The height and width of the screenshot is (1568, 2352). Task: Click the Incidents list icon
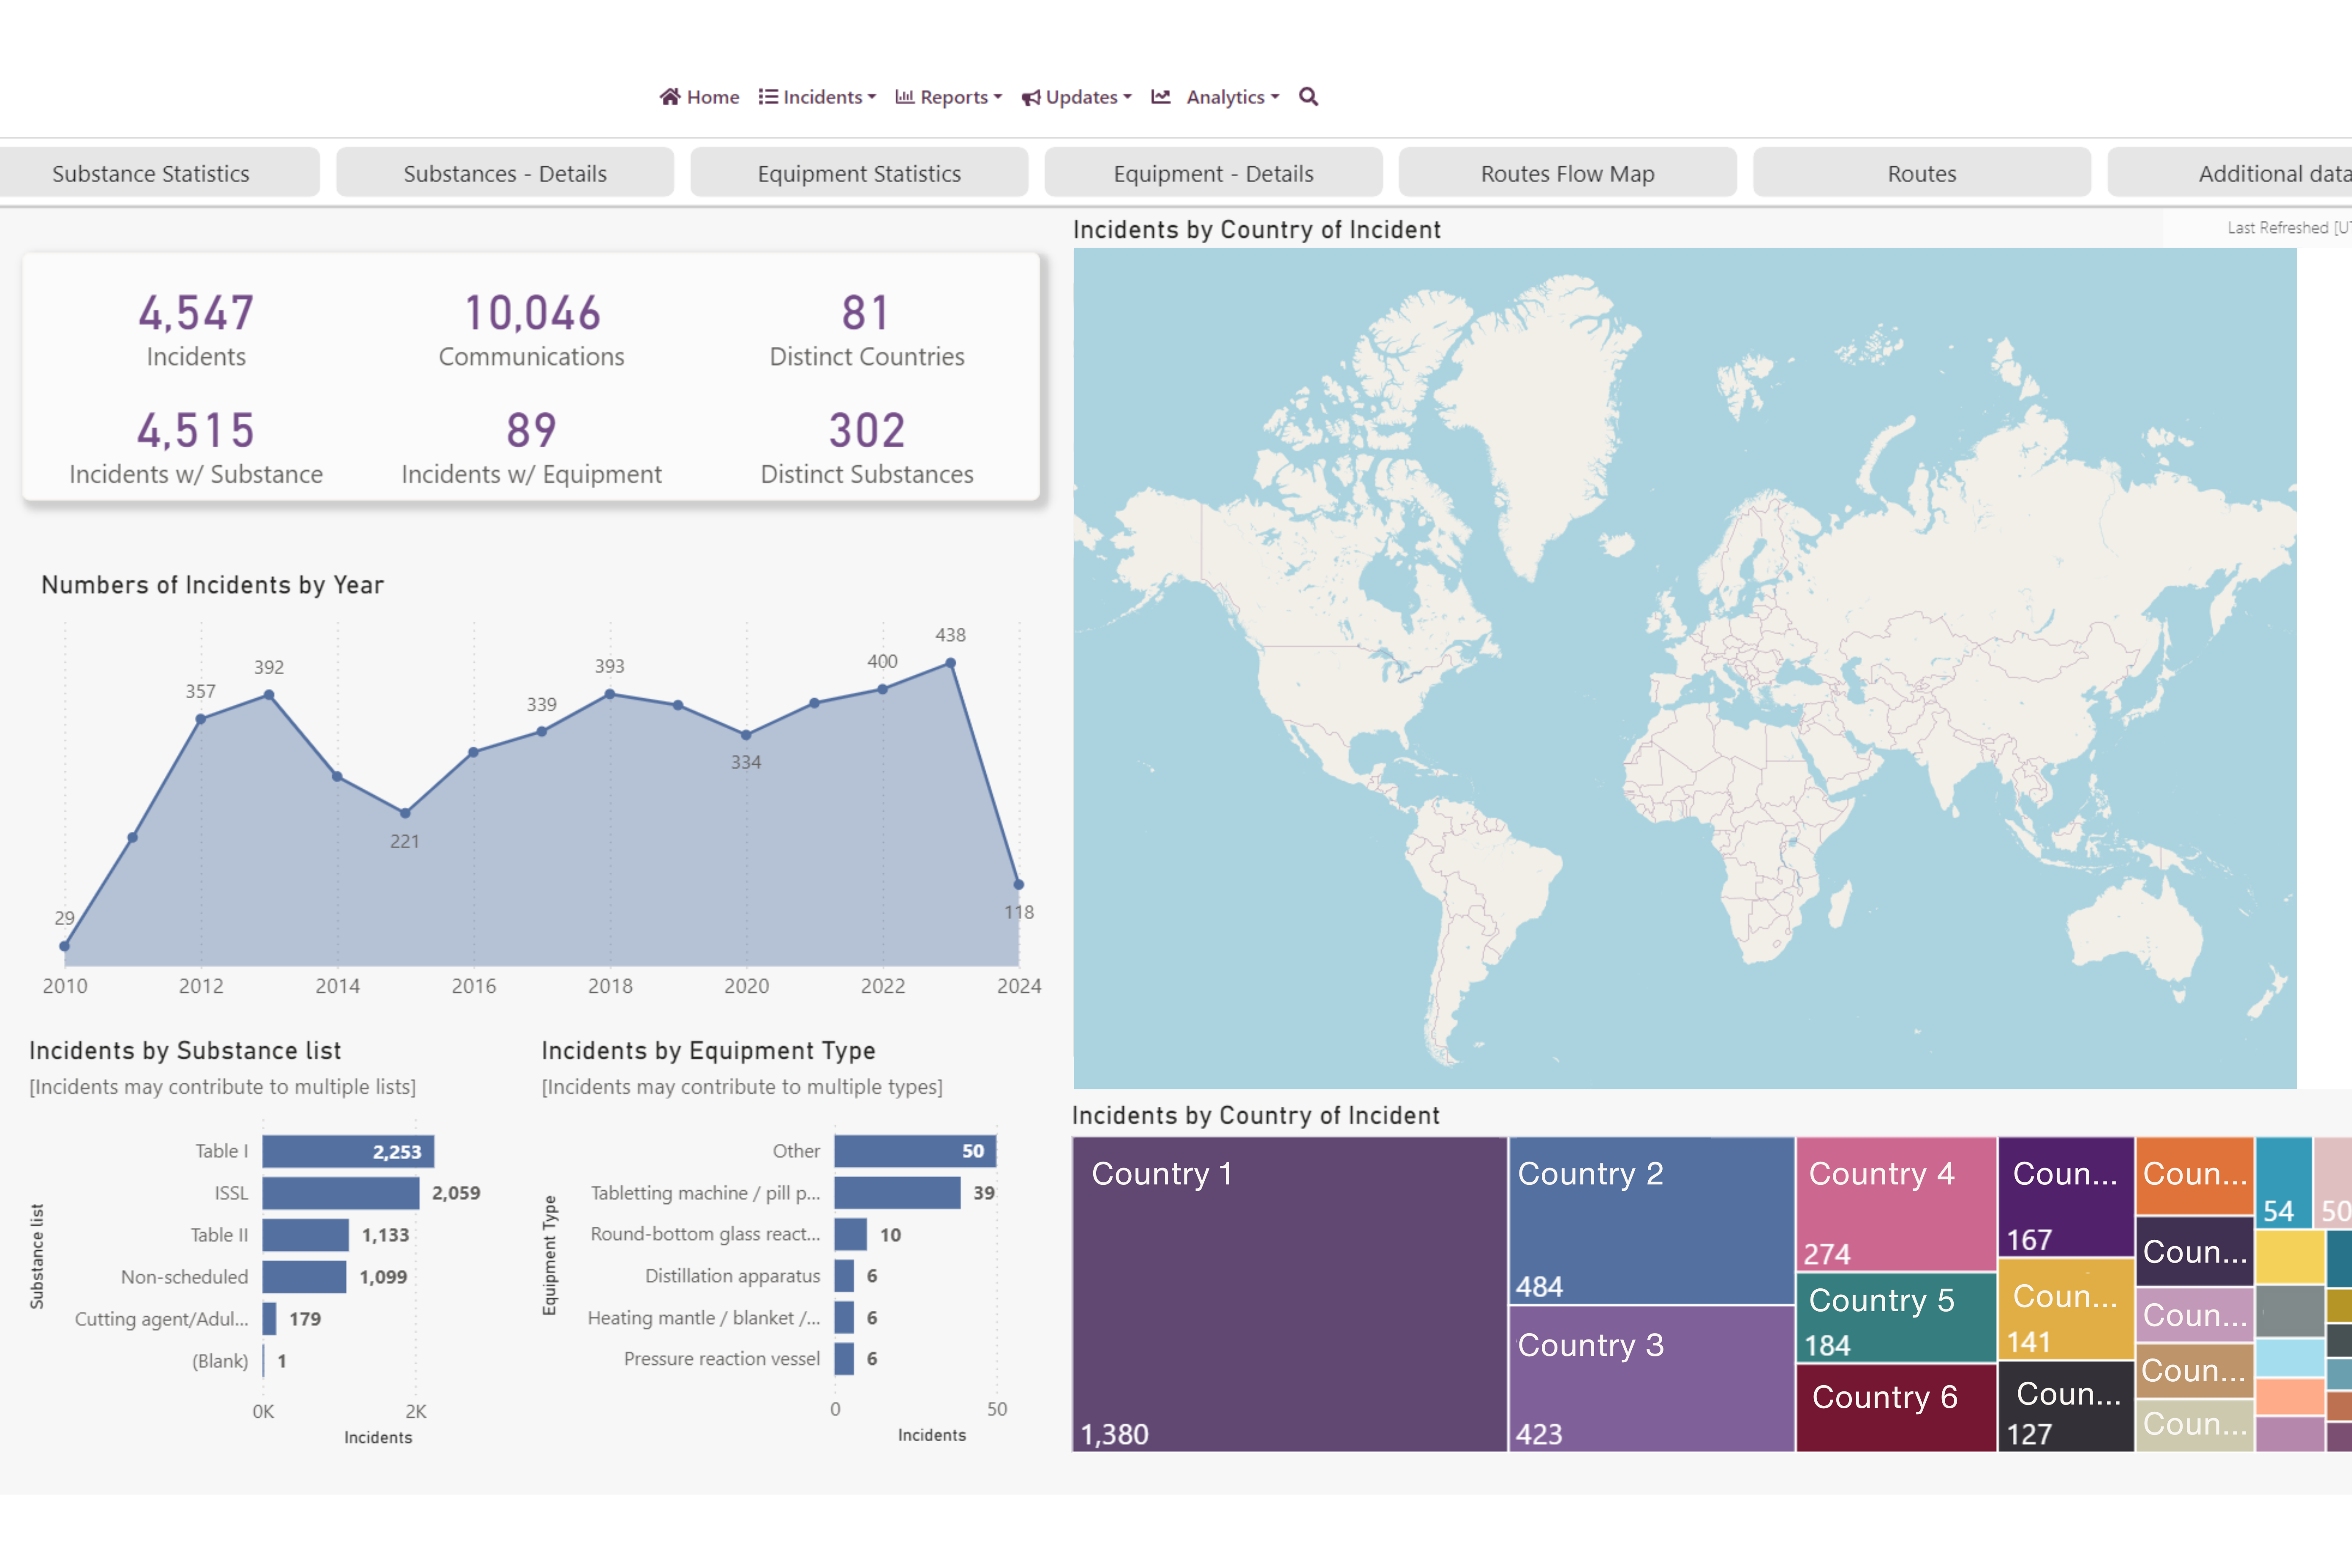[x=768, y=97]
